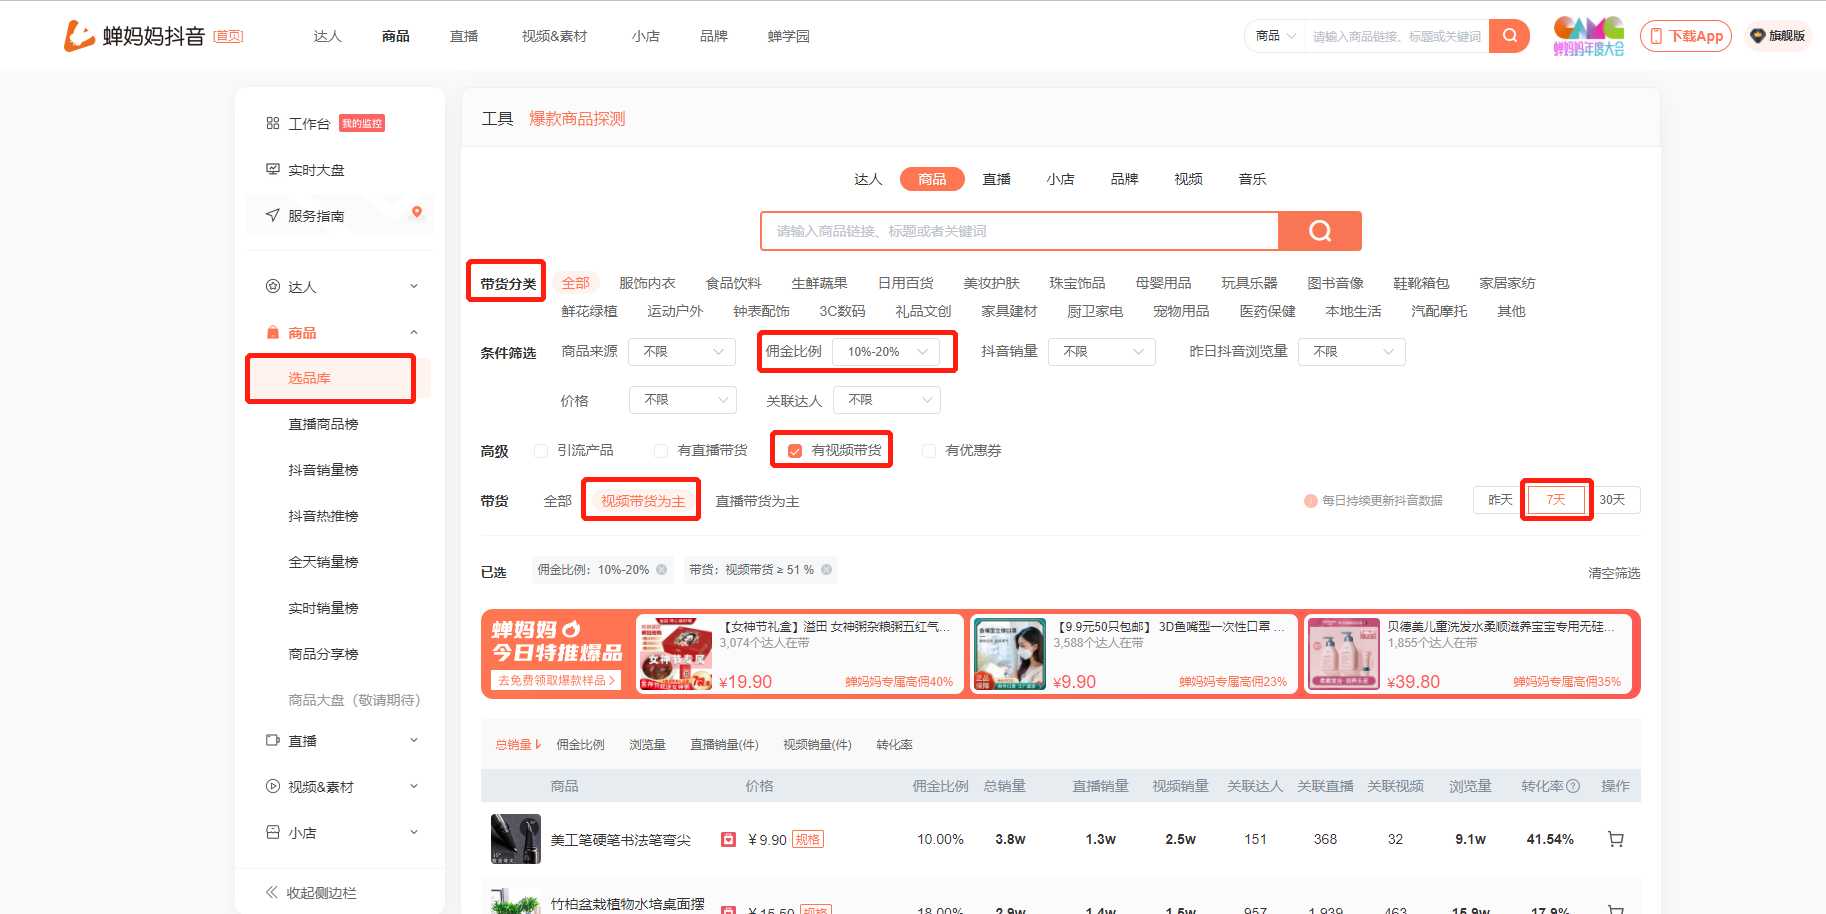Click the 下载App phone icon button
Screen dimensions: 1826x914
click(1686, 36)
